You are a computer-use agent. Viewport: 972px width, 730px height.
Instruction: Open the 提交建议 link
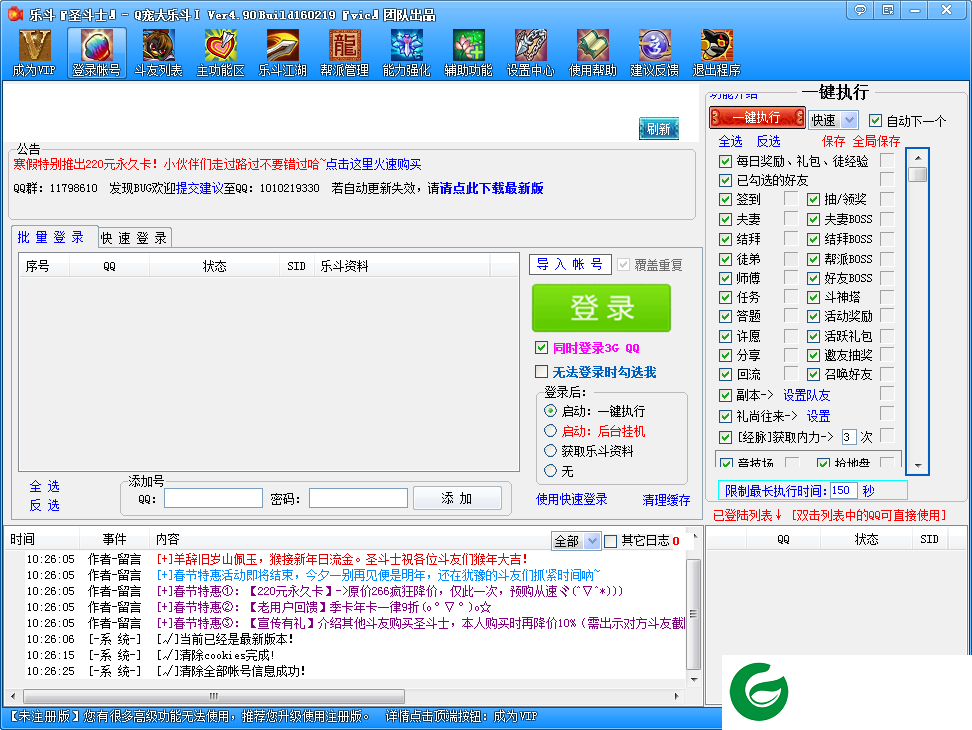(x=200, y=188)
